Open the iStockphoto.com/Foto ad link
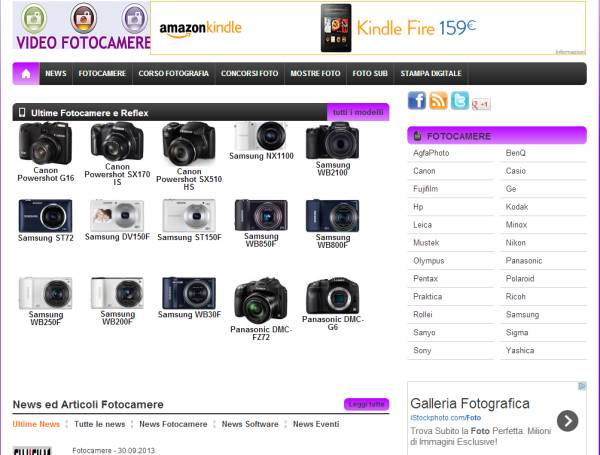The image size is (600, 455). pyautogui.click(x=445, y=418)
